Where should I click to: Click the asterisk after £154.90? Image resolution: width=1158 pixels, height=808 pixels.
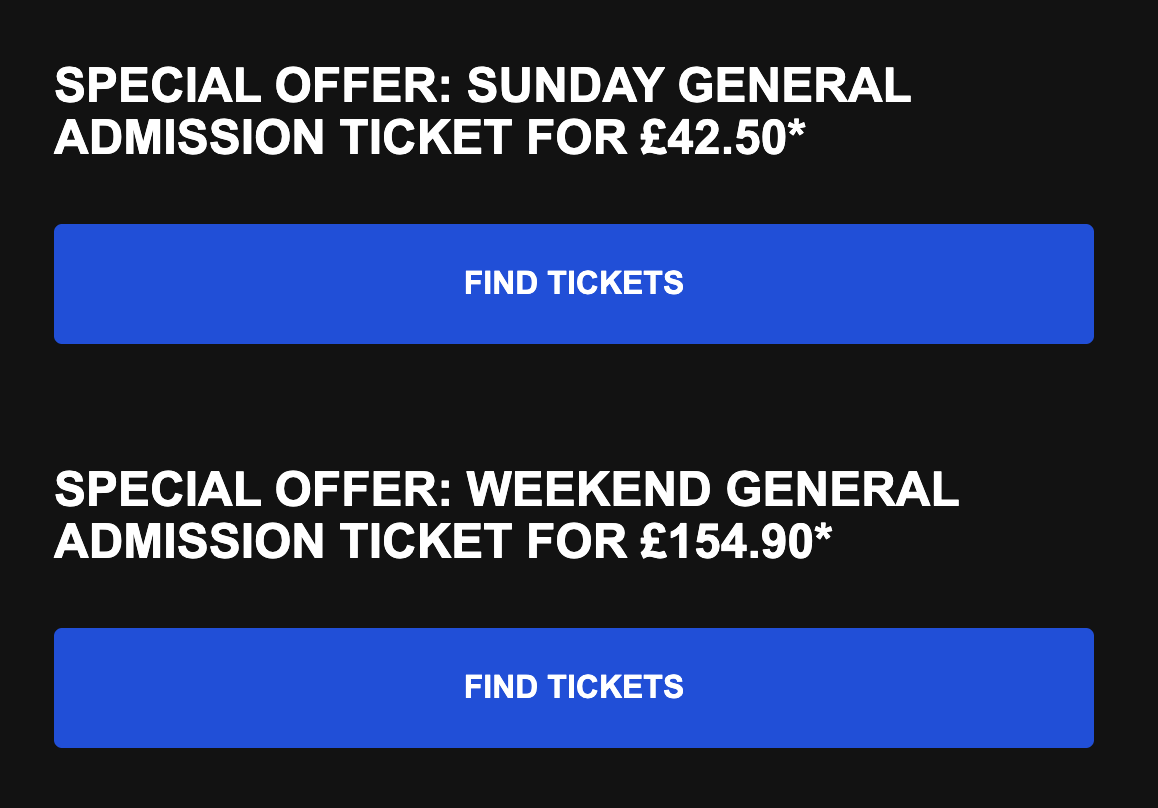point(822,536)
